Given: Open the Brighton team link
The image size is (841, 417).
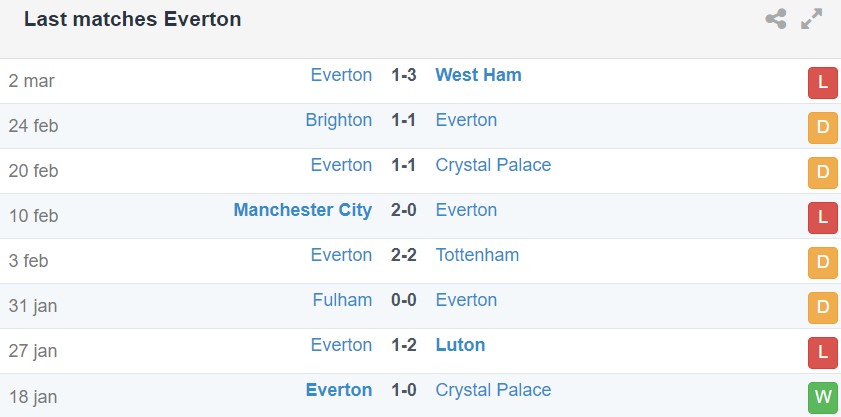Looking at the screenshot, I should pos(338,120).
